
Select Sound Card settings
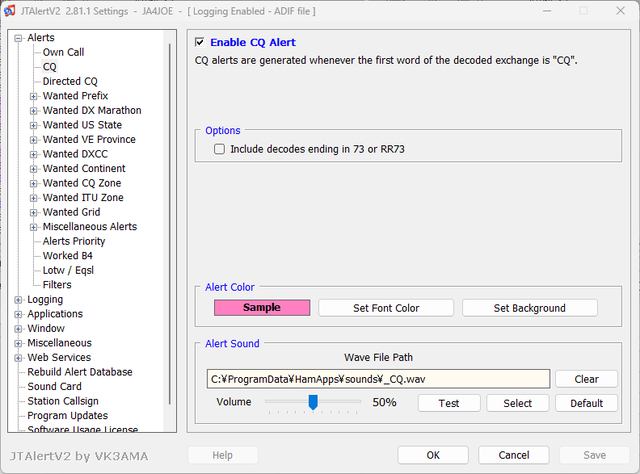[x=54, y=386]
